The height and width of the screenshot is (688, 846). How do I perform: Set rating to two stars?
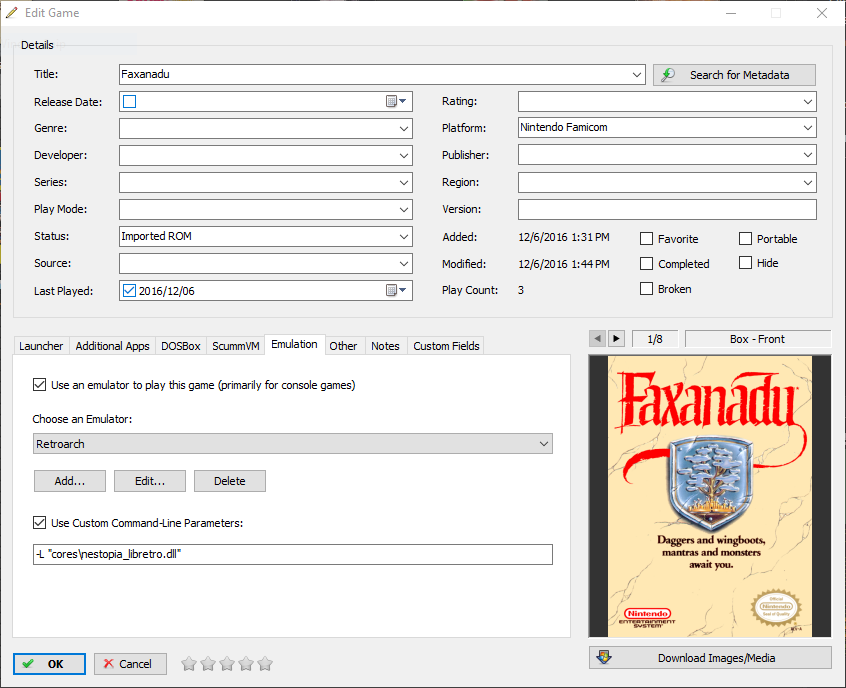[x=208, y=664]
